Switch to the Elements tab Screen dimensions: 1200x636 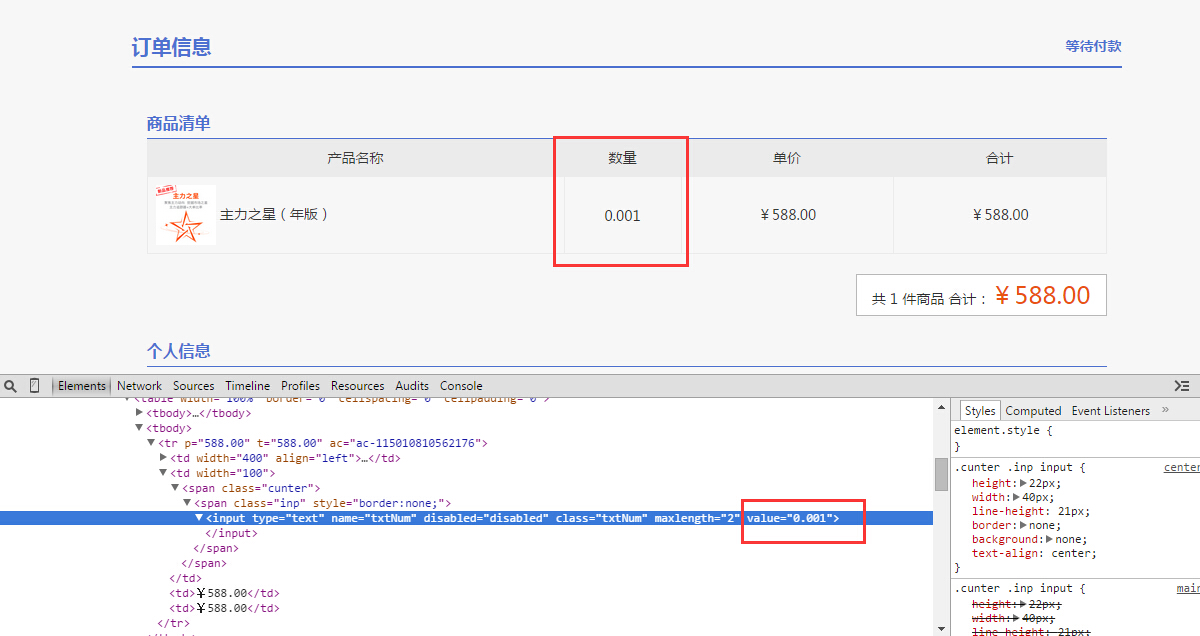82,386
